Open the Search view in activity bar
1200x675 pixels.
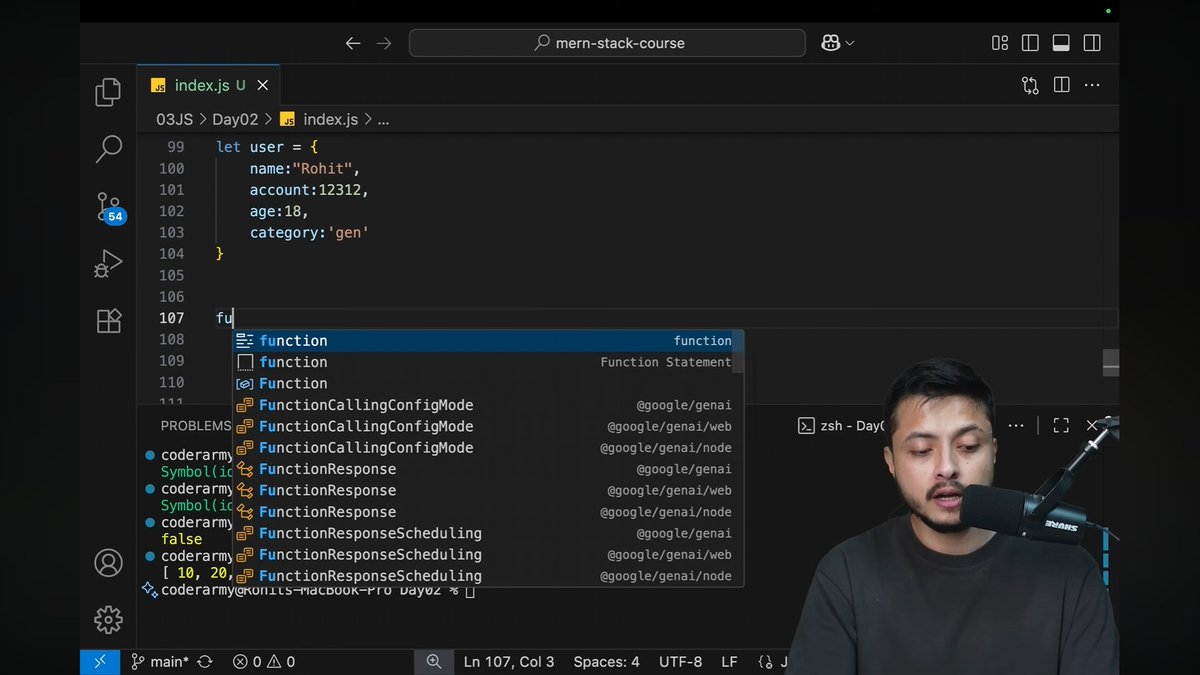coord(108,150)
